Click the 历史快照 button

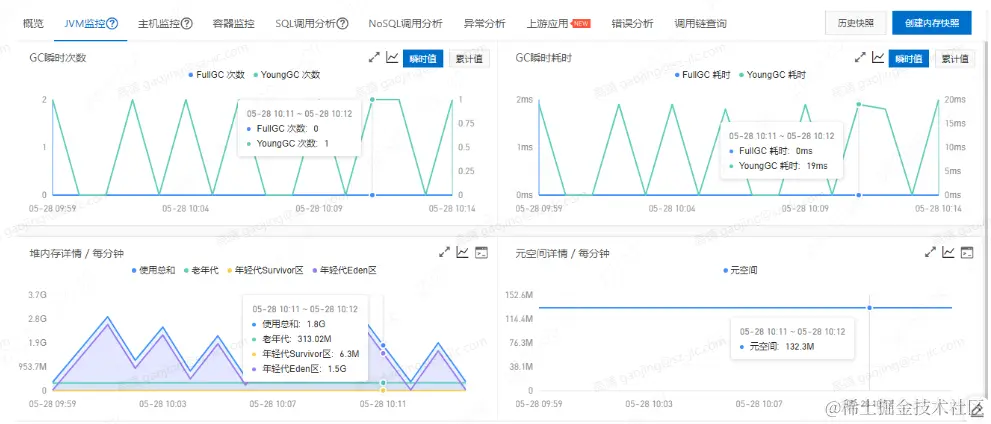click(856, 23)
